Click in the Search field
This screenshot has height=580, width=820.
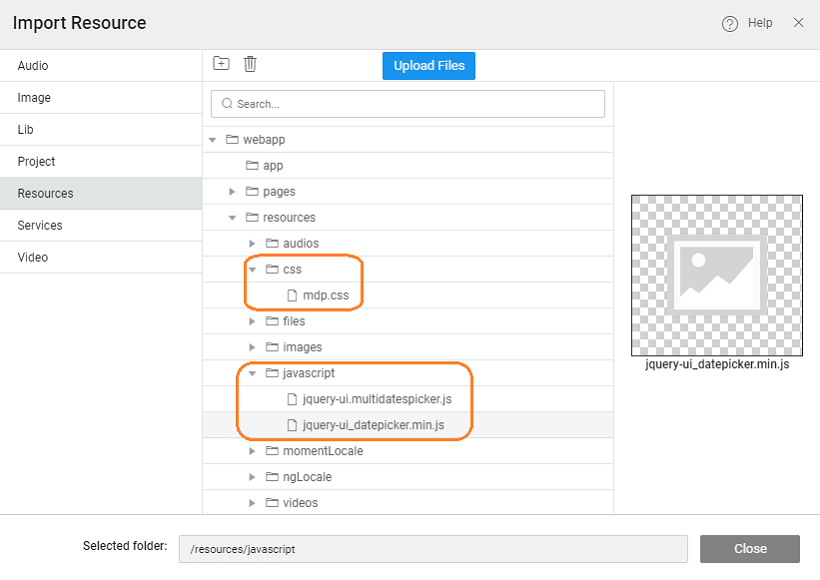click(408, 104)
